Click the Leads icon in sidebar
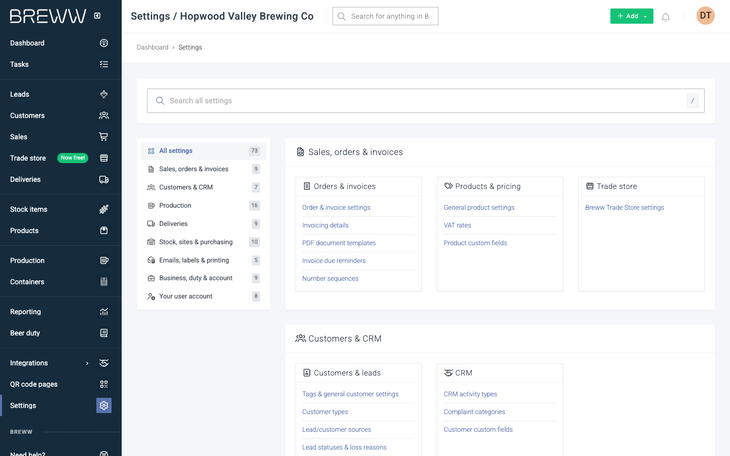Screen dimensions: 730x456 (x=104, y=94)
